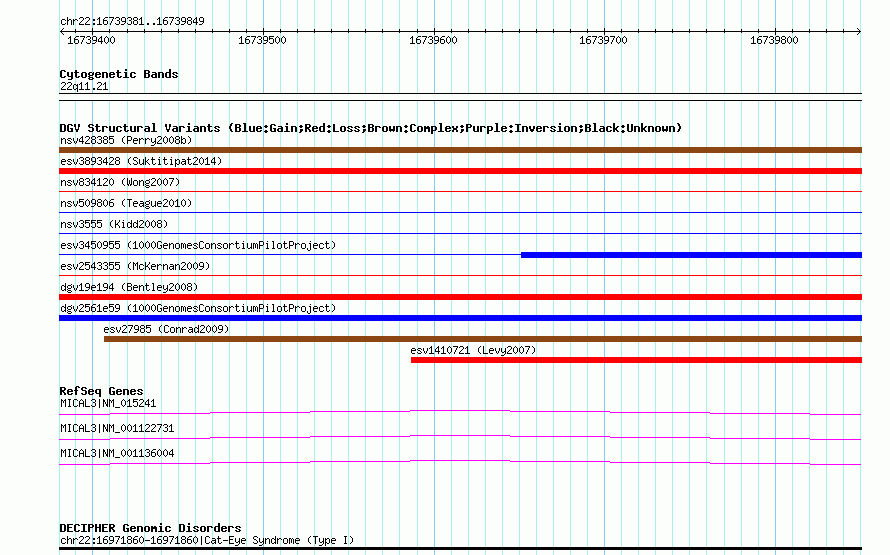
Task: Click esv3450955 1000GenomesConsortiumPilotProject label
Action: point(198,245)
